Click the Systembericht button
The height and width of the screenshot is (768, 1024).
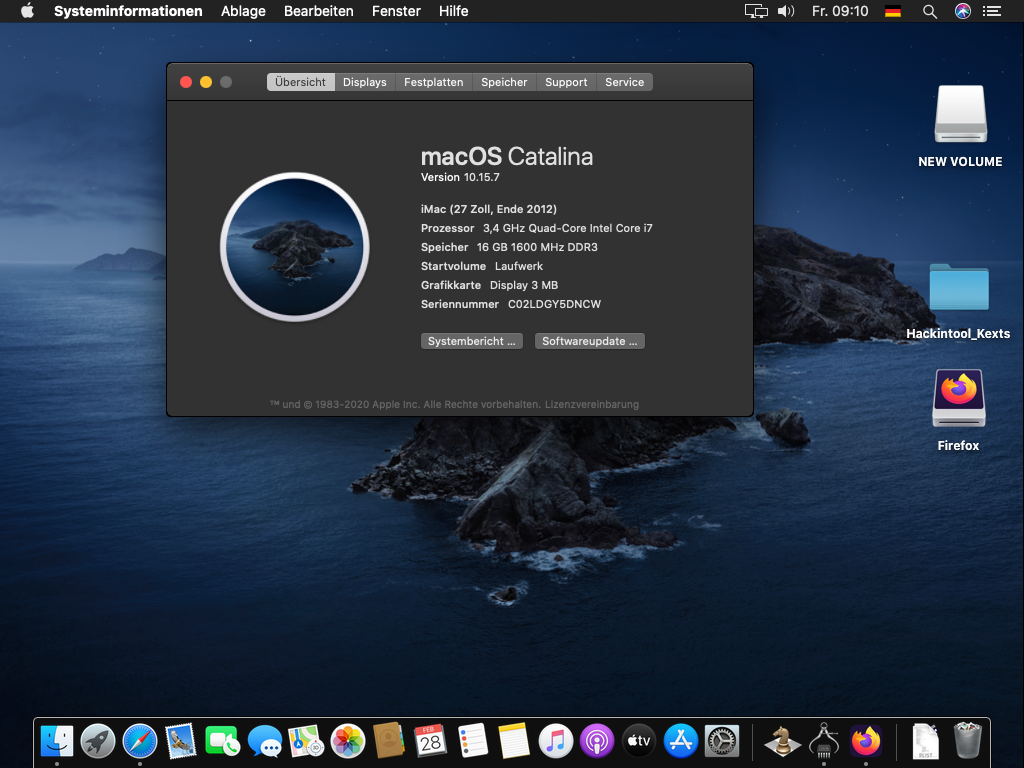pyautogui.click(x=472, y=341)
